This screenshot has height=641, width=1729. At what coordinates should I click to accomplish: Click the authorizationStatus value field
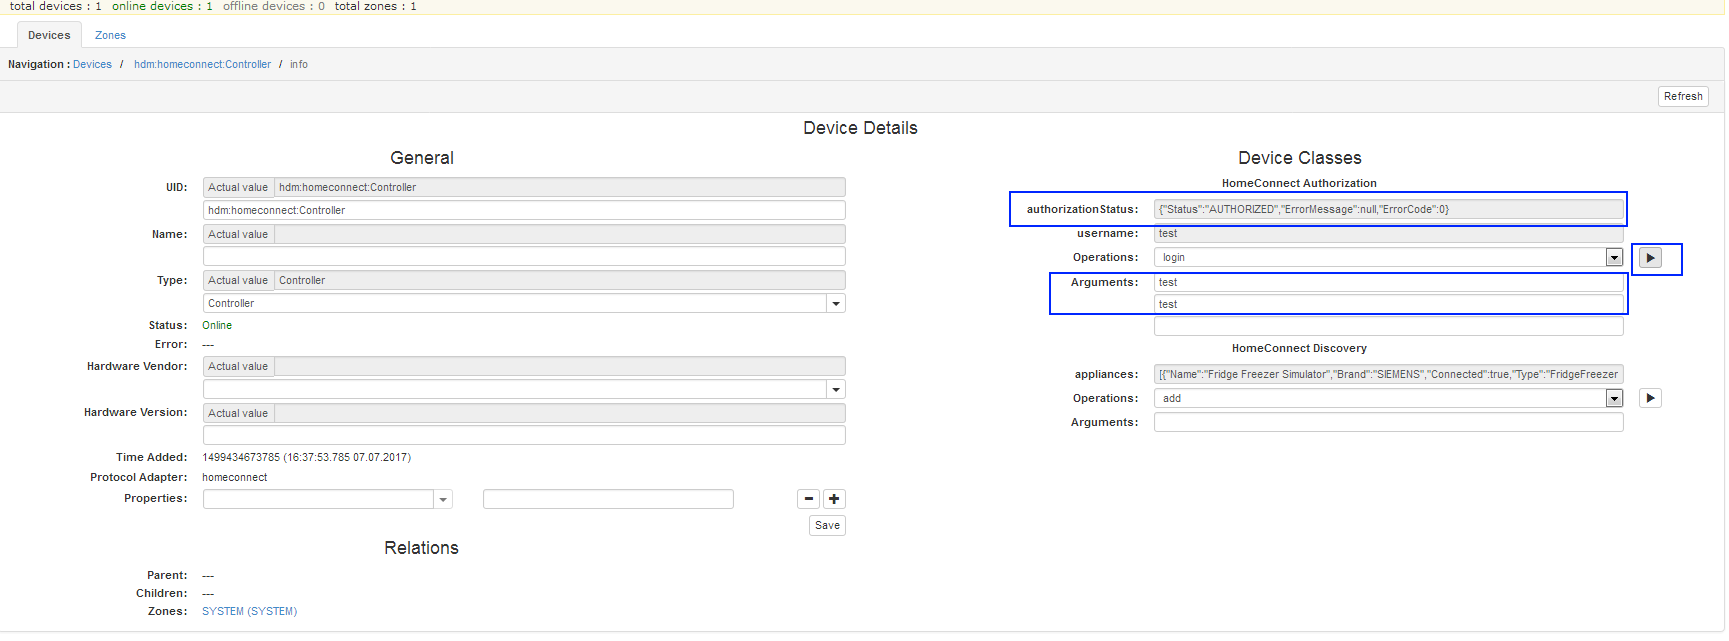coord(1388,209)
